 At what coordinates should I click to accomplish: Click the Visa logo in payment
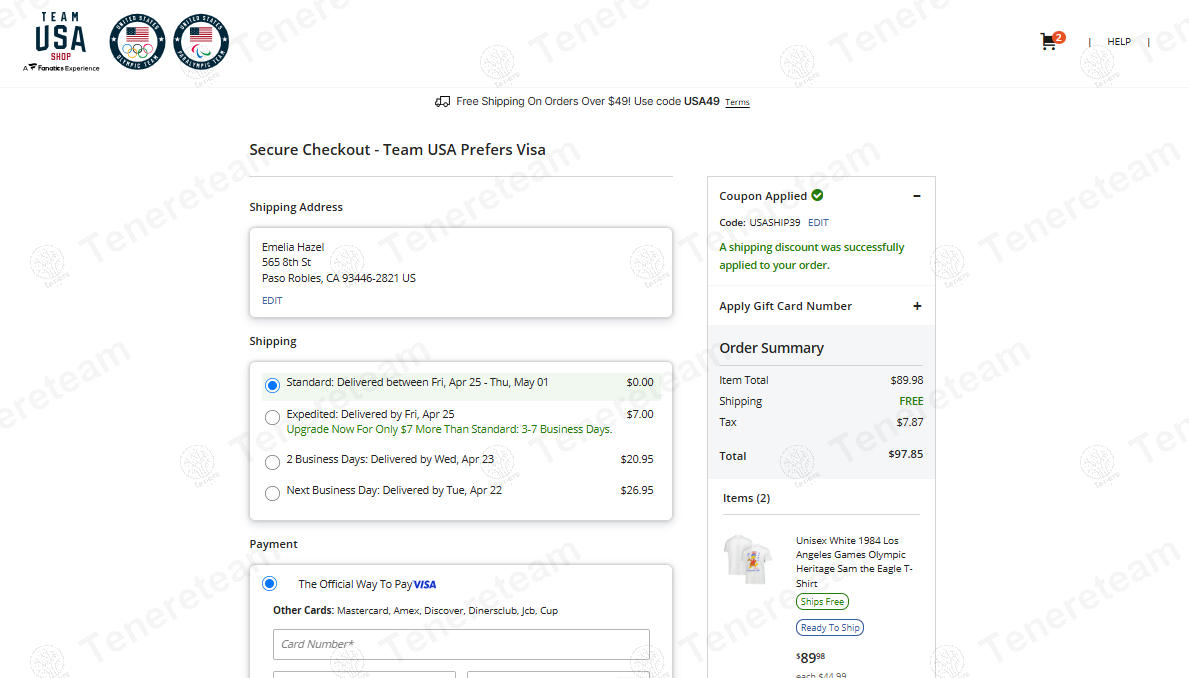coord(425,584)
